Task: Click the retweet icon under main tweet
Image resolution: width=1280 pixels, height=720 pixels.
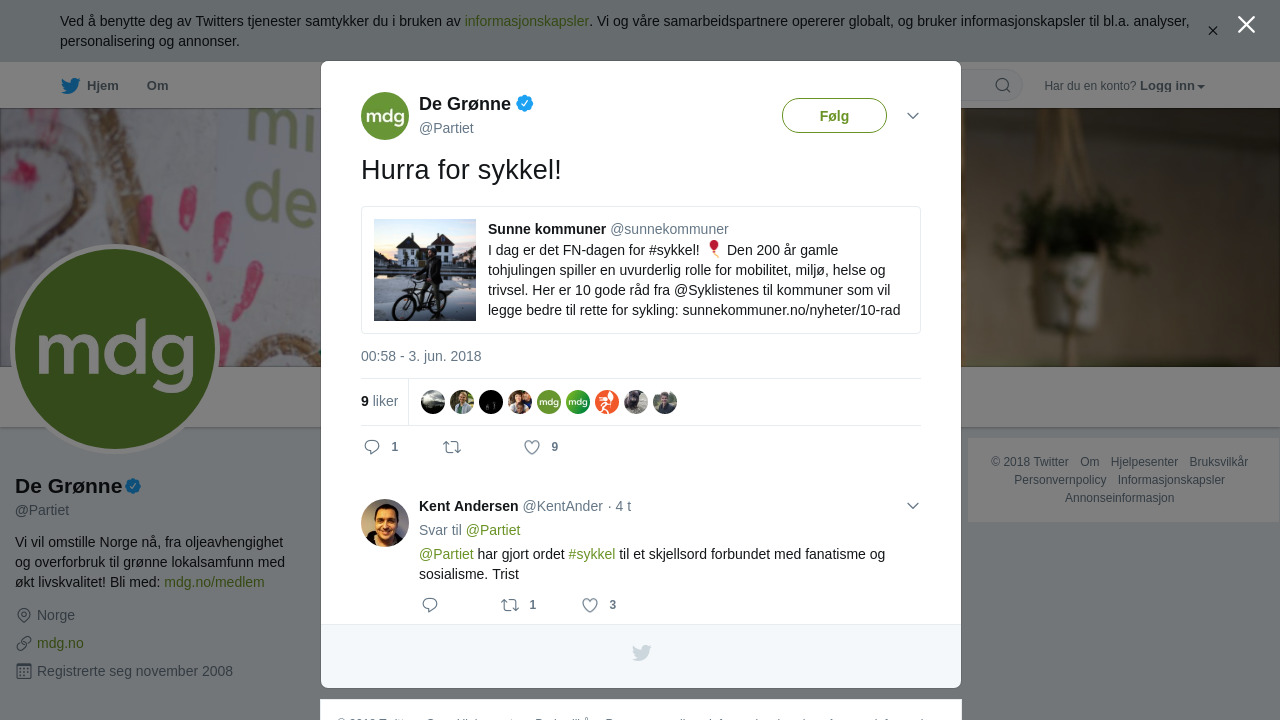Action: (452, 447)
